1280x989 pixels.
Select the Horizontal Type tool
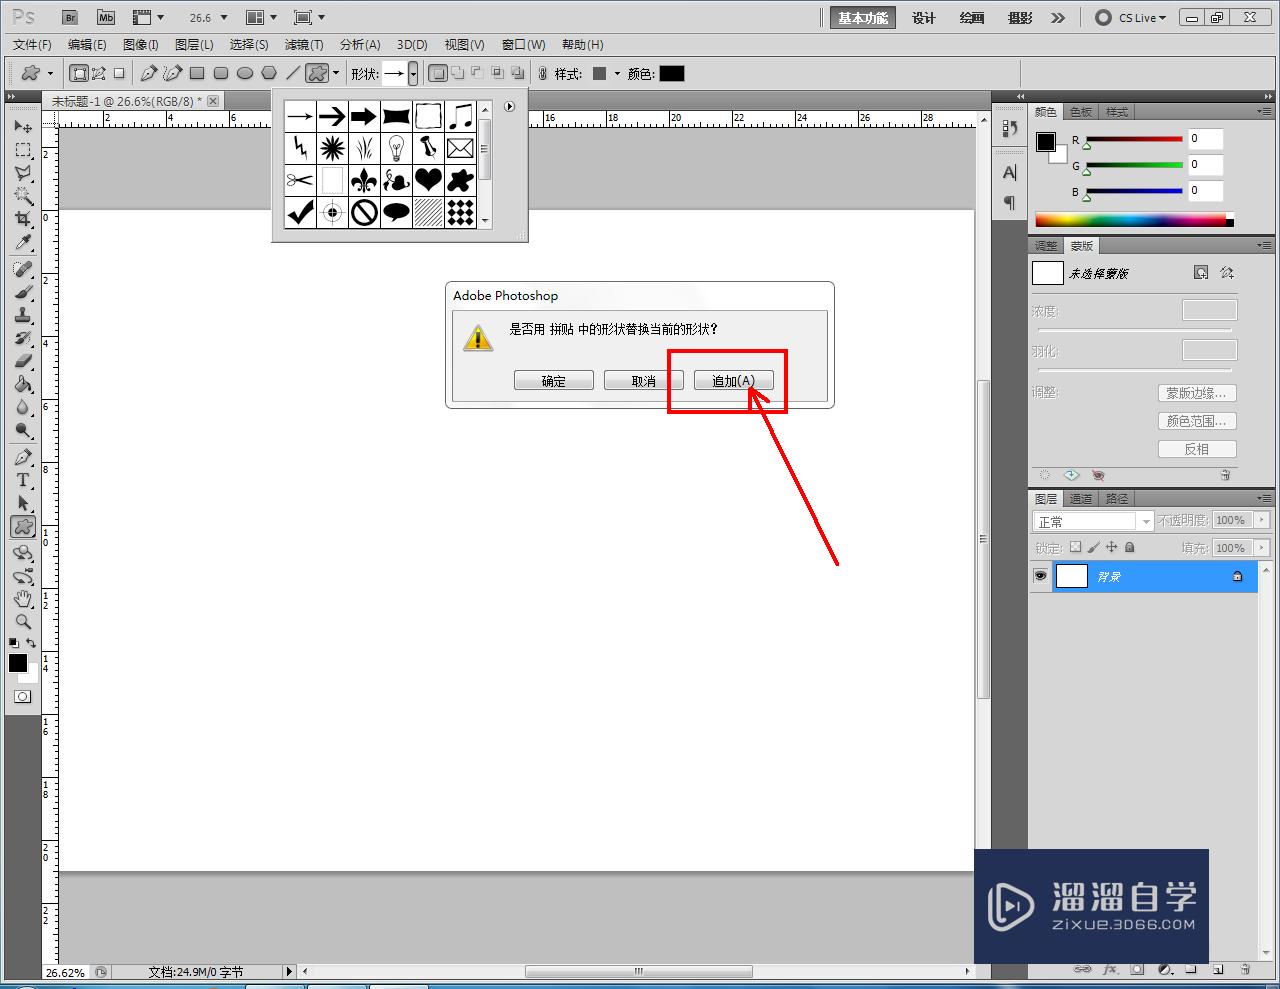pyautogui.click(x=22, y=481)
